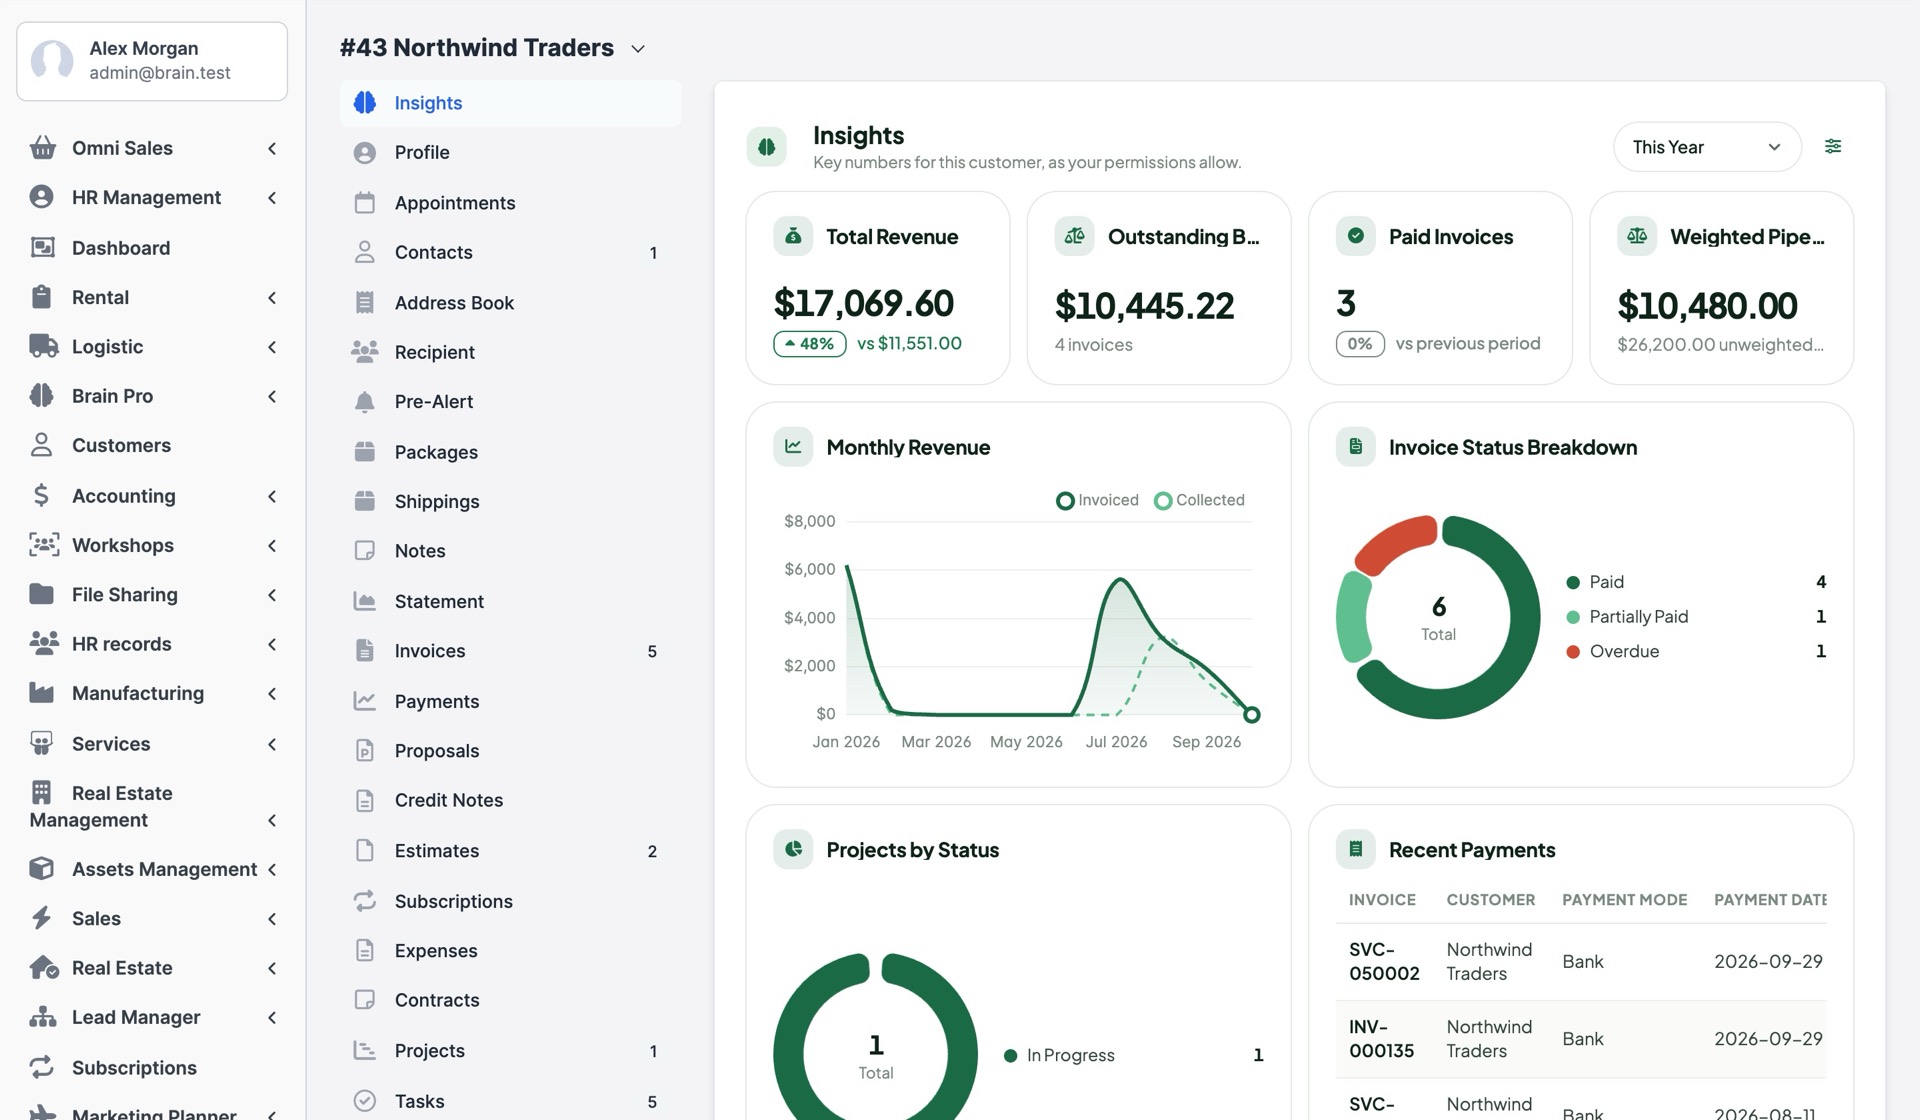1920x1120 pixels.
Task: Open the insights filter settings icon
Action: coord(1832,146)
